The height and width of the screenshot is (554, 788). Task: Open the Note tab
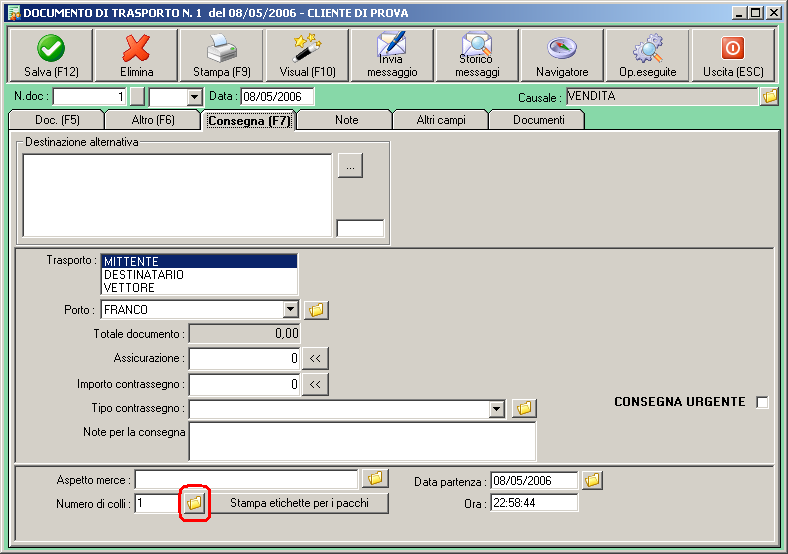(346, 120)
